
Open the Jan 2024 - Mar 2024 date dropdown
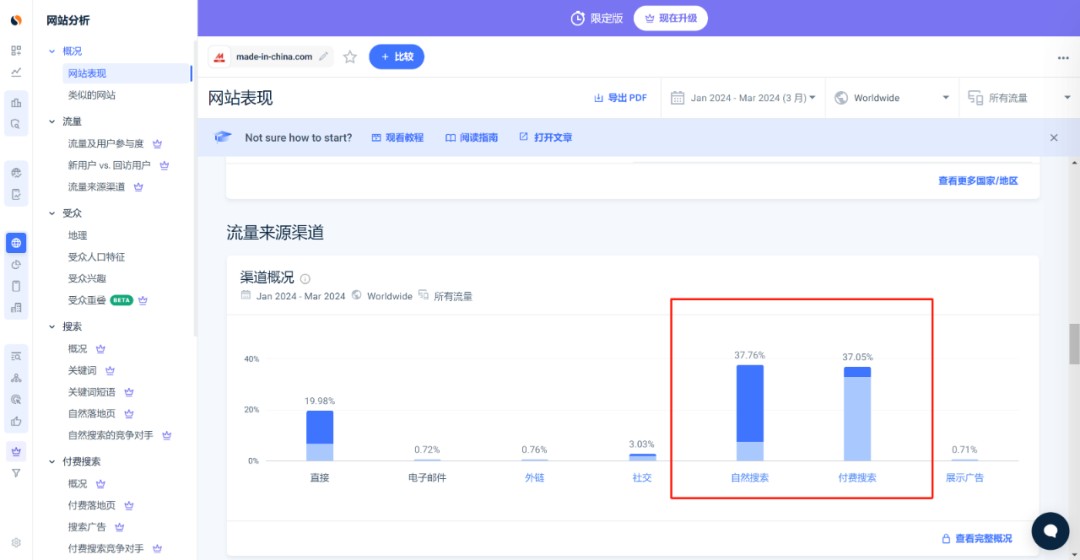click(x=743, y=98)
